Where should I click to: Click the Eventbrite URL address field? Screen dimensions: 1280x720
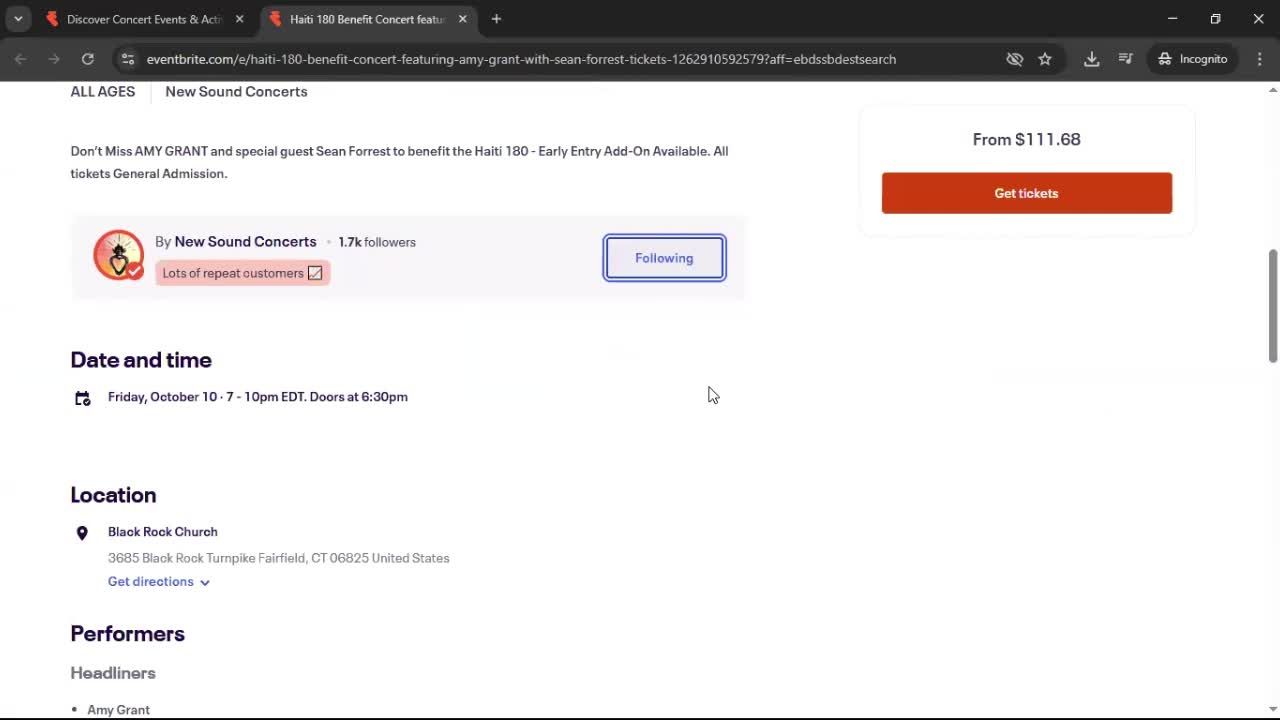521,59
